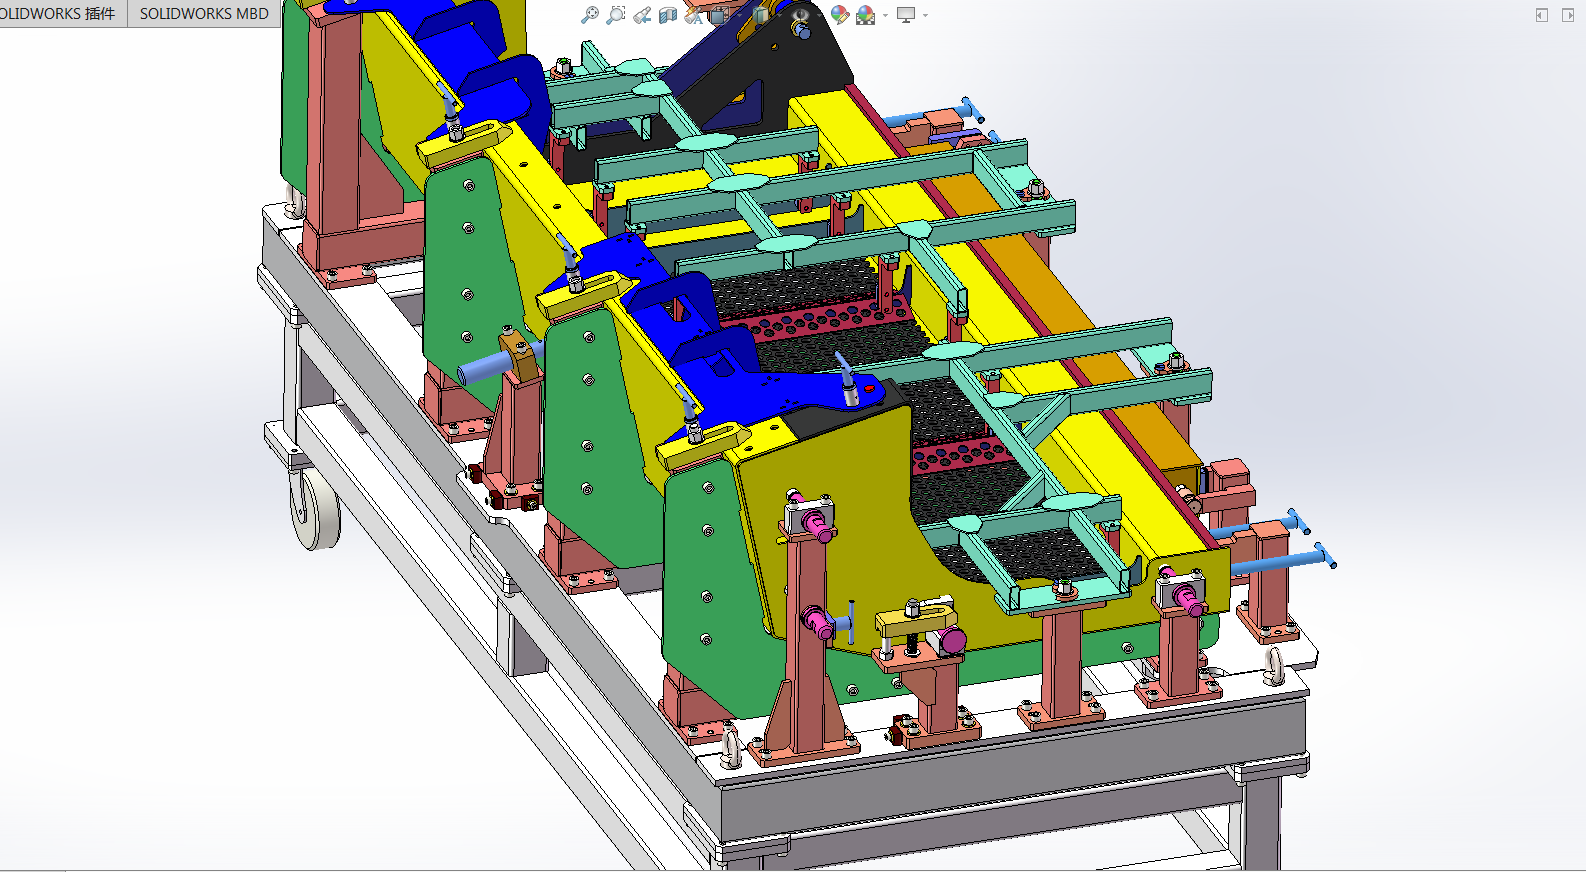Viewport: 1586px width, 872px height.
Task: Click the Previous View icon
Action: pos(642,15)
